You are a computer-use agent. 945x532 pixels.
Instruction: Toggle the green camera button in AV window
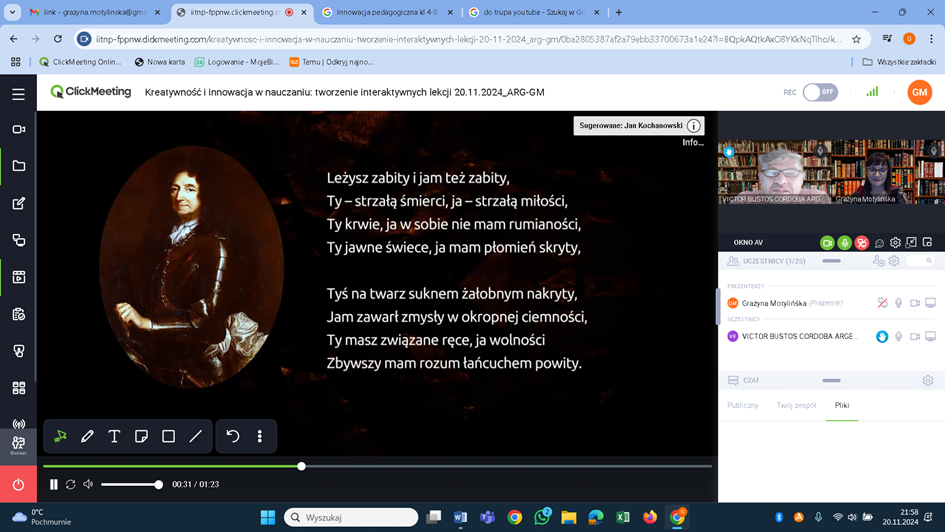pos(827,243)
